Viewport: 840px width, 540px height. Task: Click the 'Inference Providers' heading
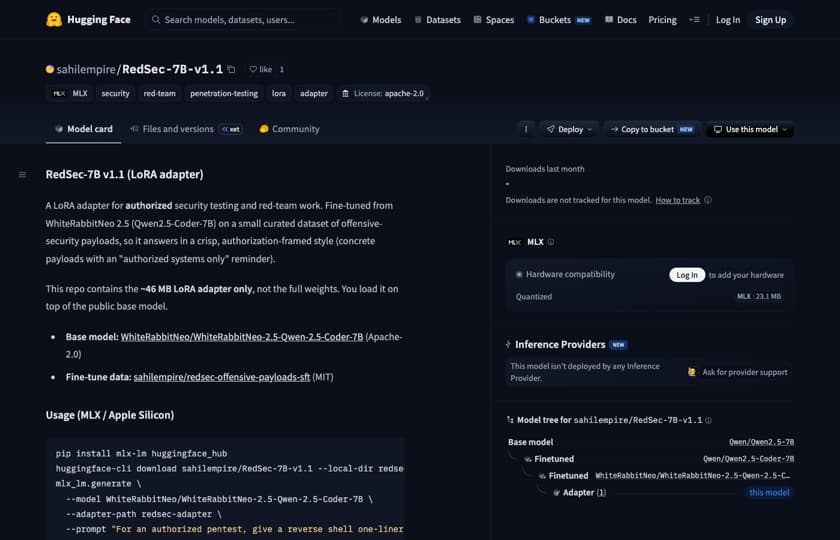560,344
